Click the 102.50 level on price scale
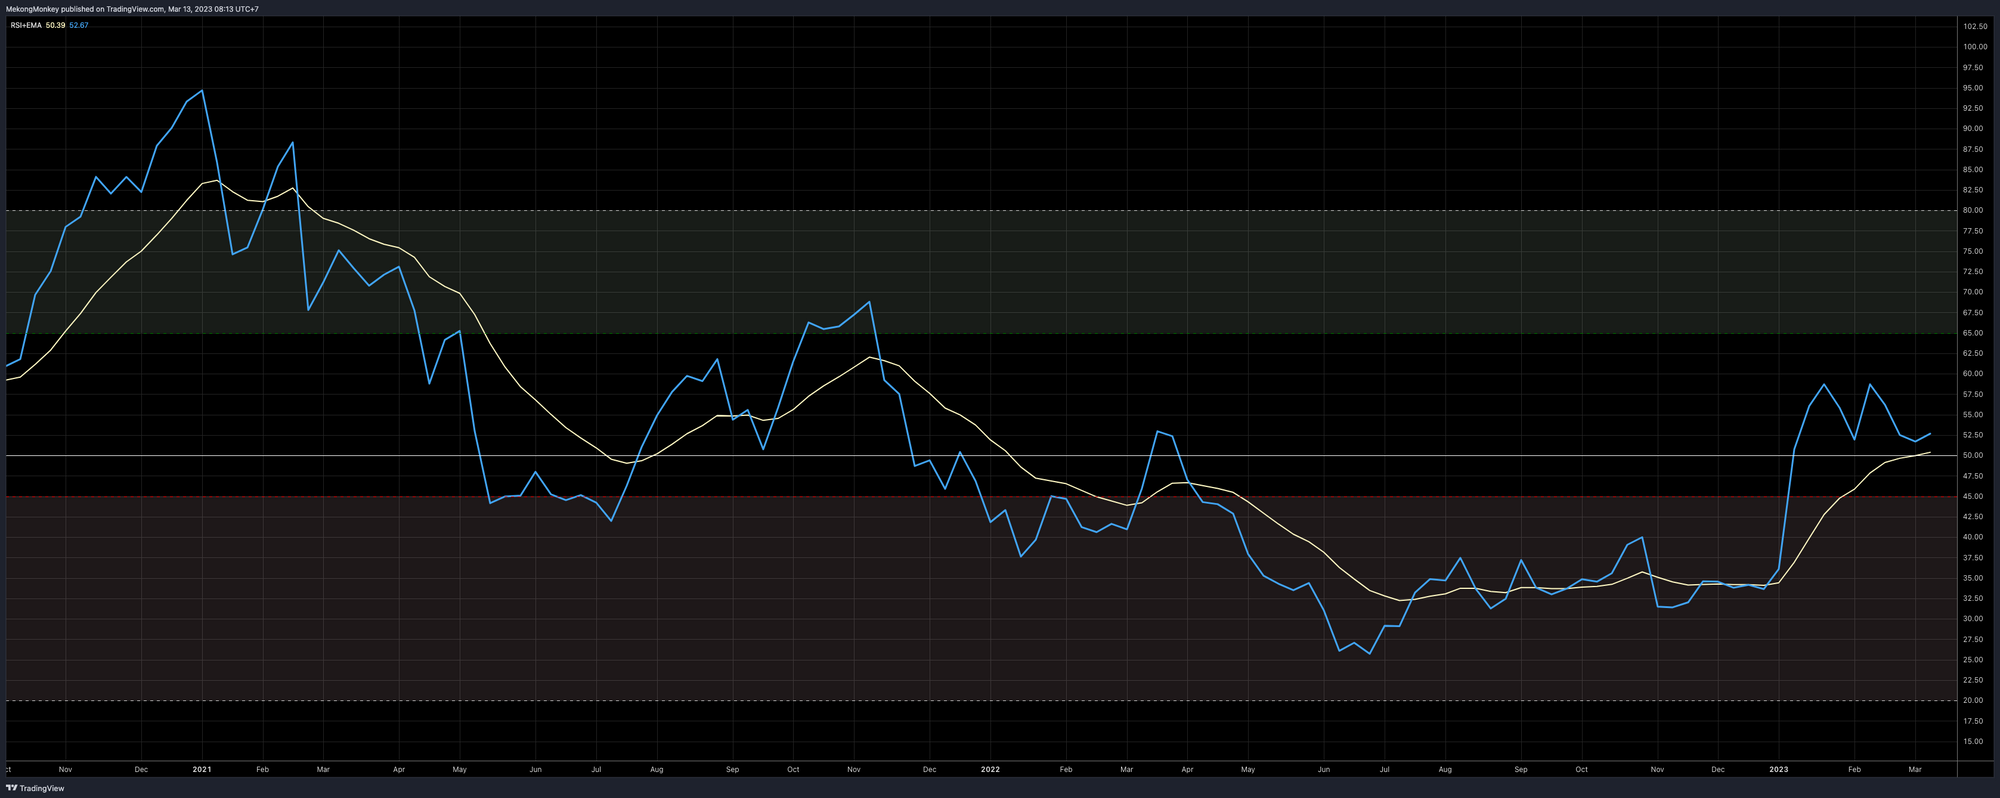2000x798 pixels. [1975, 26]
